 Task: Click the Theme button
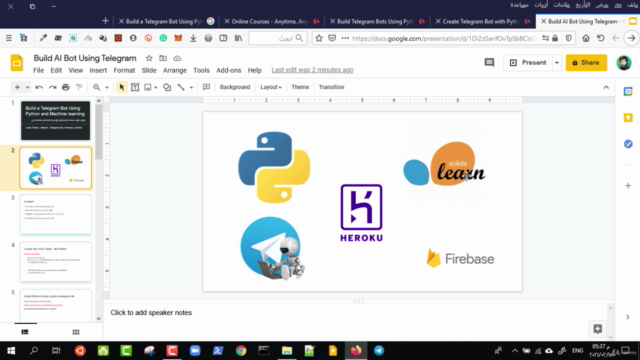pos(300,87)
